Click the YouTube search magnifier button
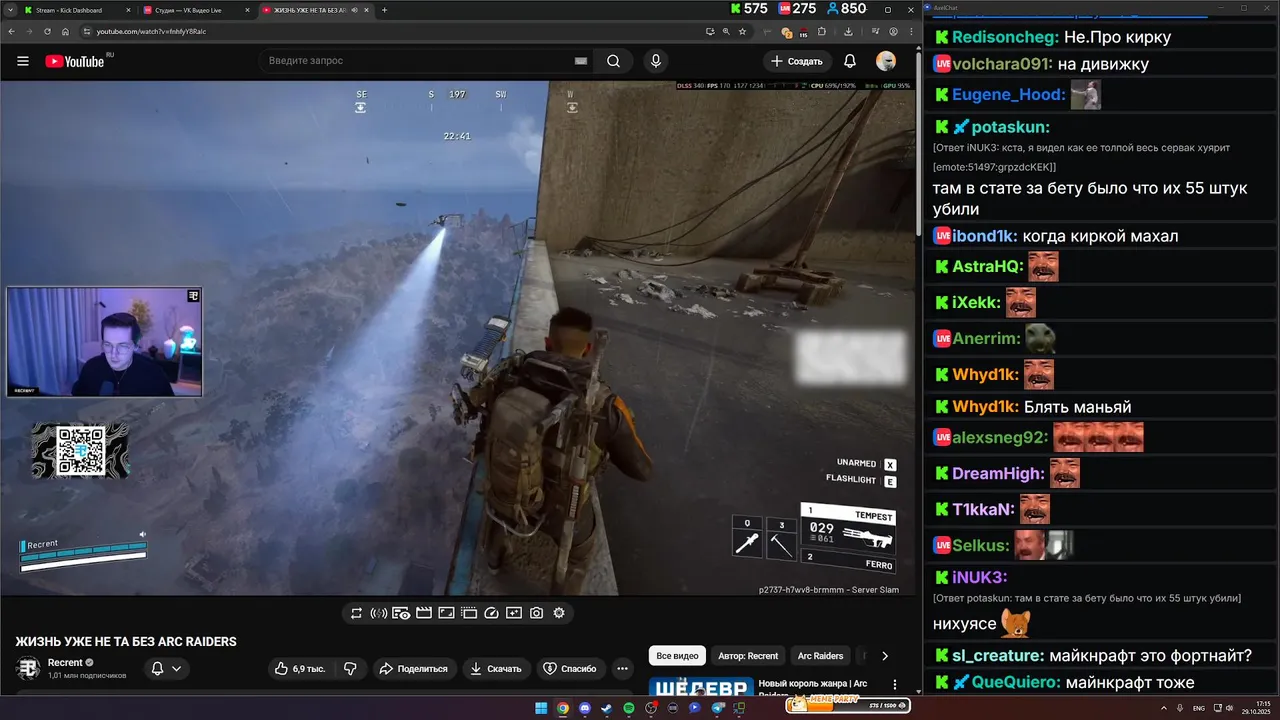 (x=614, y=61)
